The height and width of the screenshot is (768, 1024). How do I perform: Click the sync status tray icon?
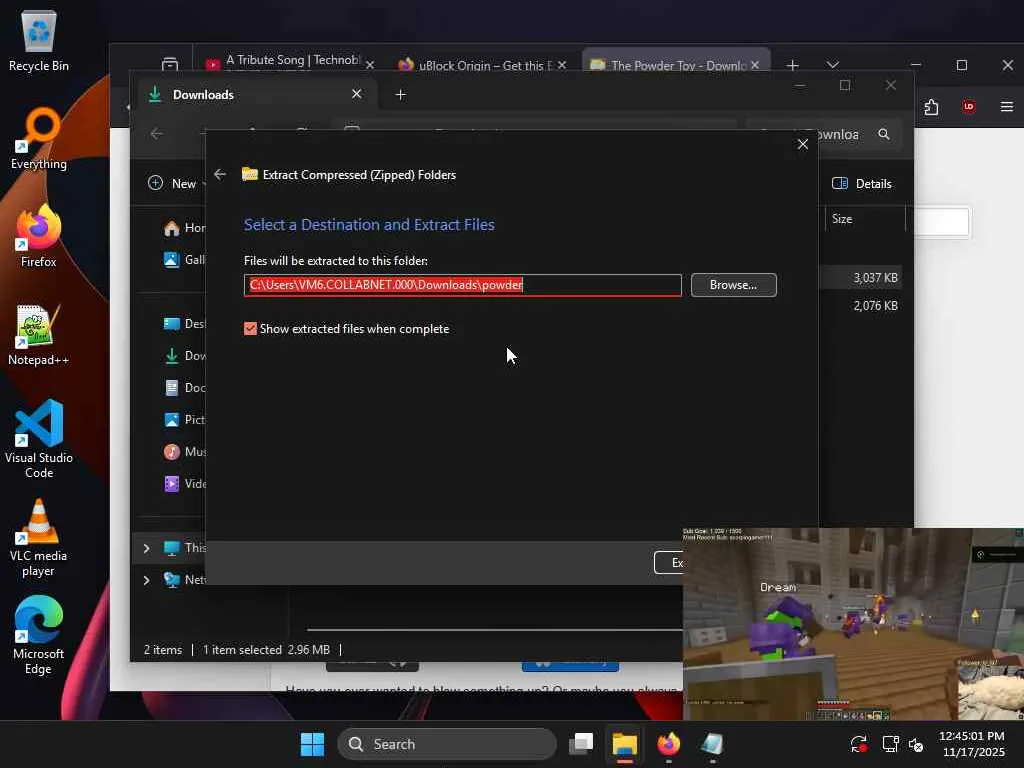tap(858, 744)
